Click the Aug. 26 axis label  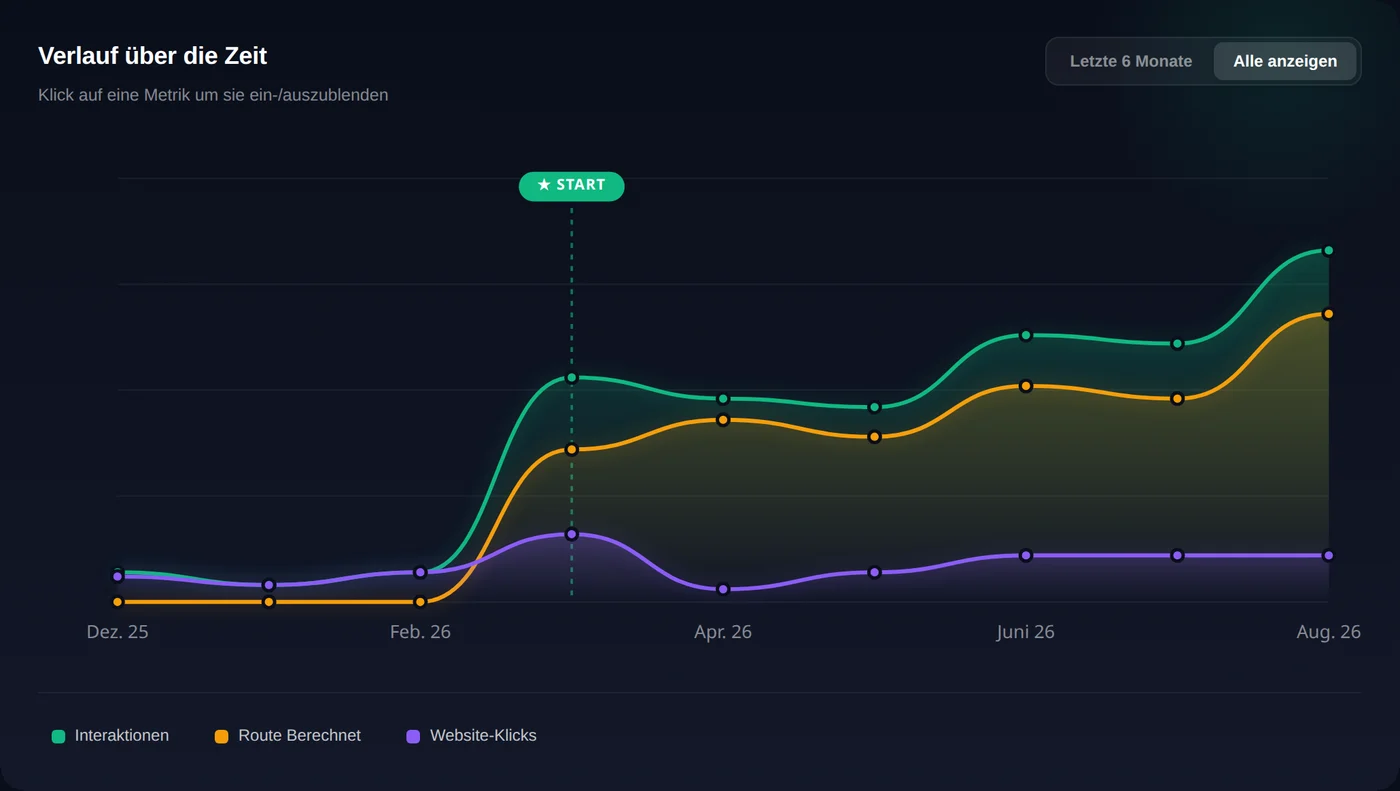click(x=1329, y=632)
